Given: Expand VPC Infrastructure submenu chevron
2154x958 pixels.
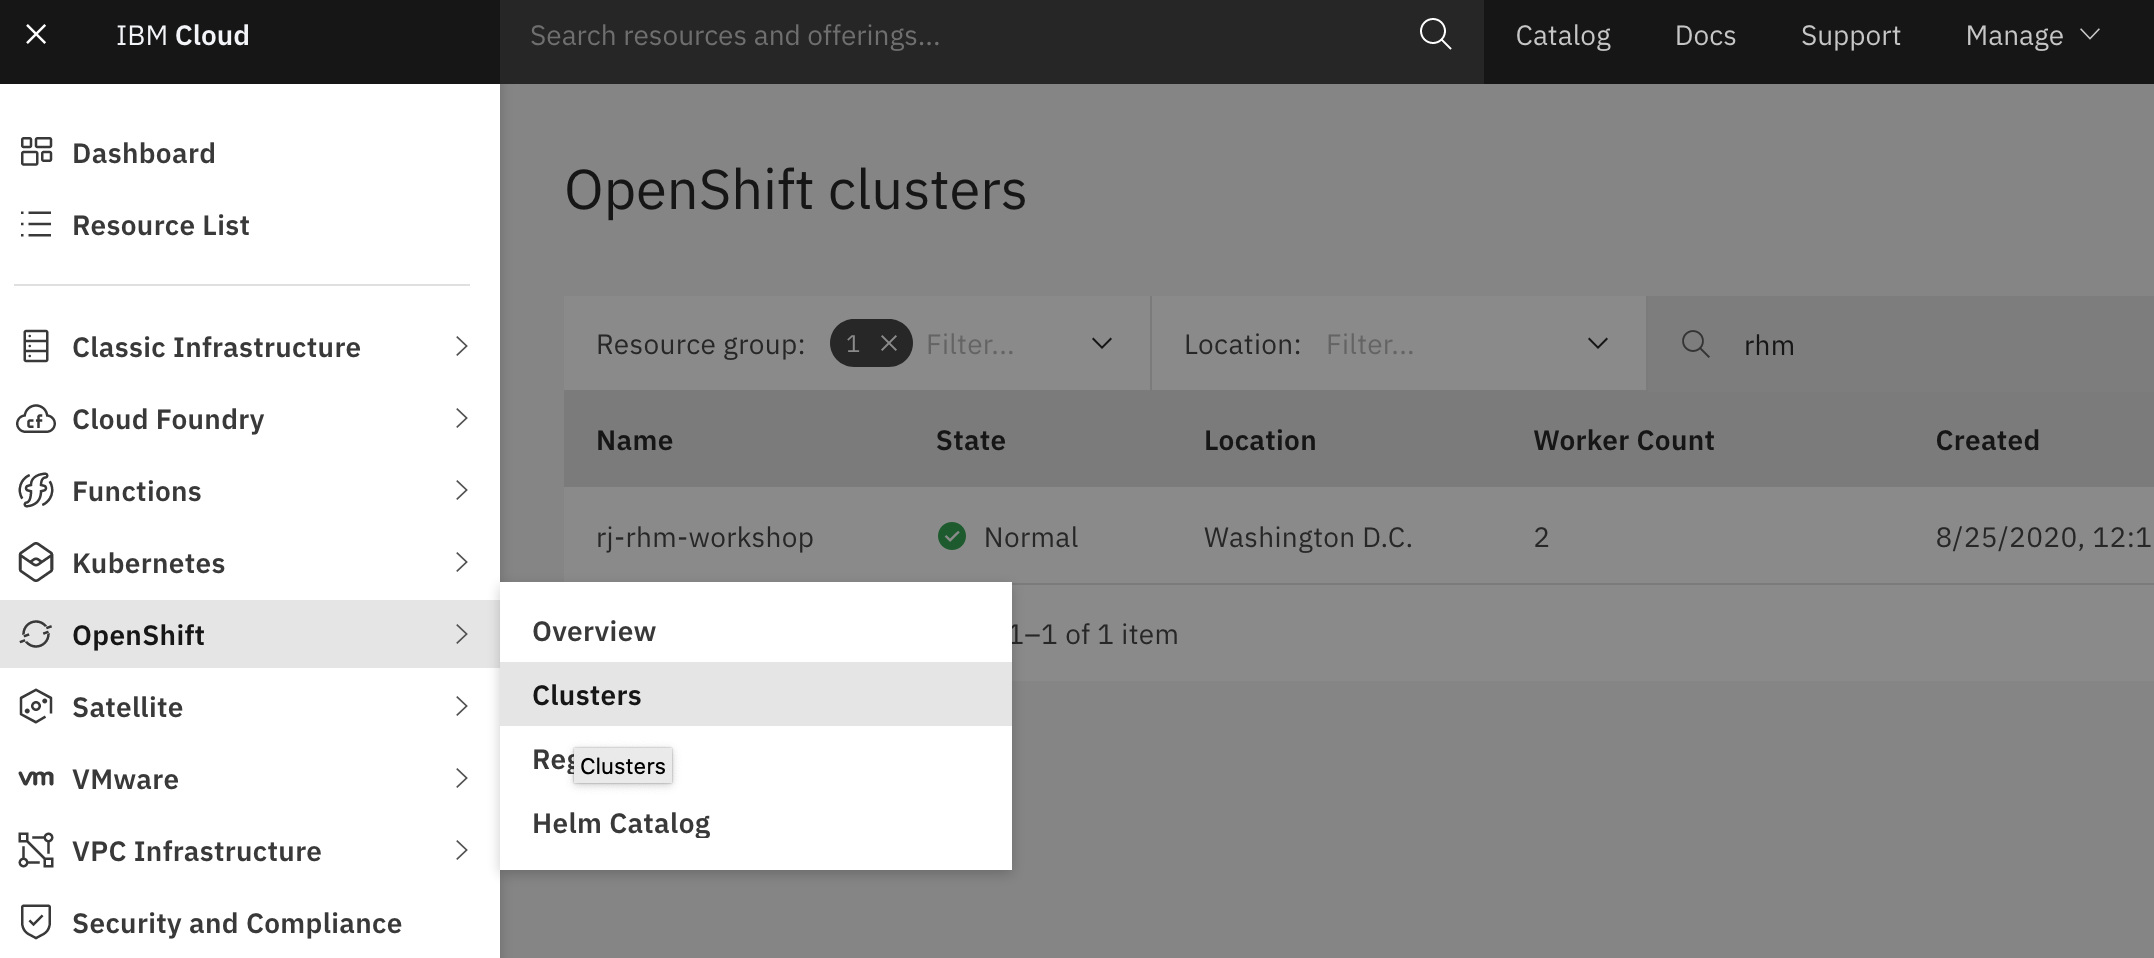Looking at the screenshot, I should pyautogui.click(x=461, y=850).
